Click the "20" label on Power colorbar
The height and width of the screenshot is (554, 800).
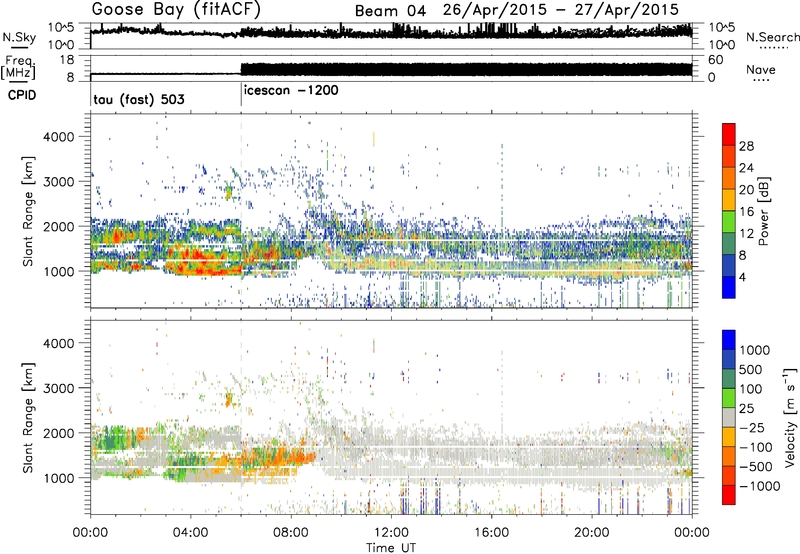pos(746,190)
